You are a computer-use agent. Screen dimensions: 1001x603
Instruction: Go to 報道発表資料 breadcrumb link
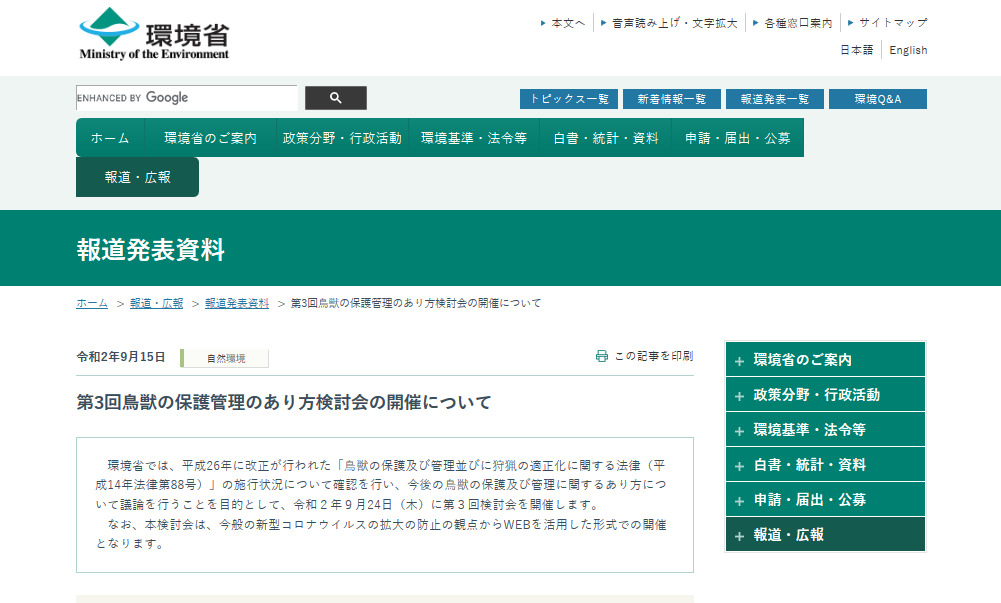click(x=237, y=303)
